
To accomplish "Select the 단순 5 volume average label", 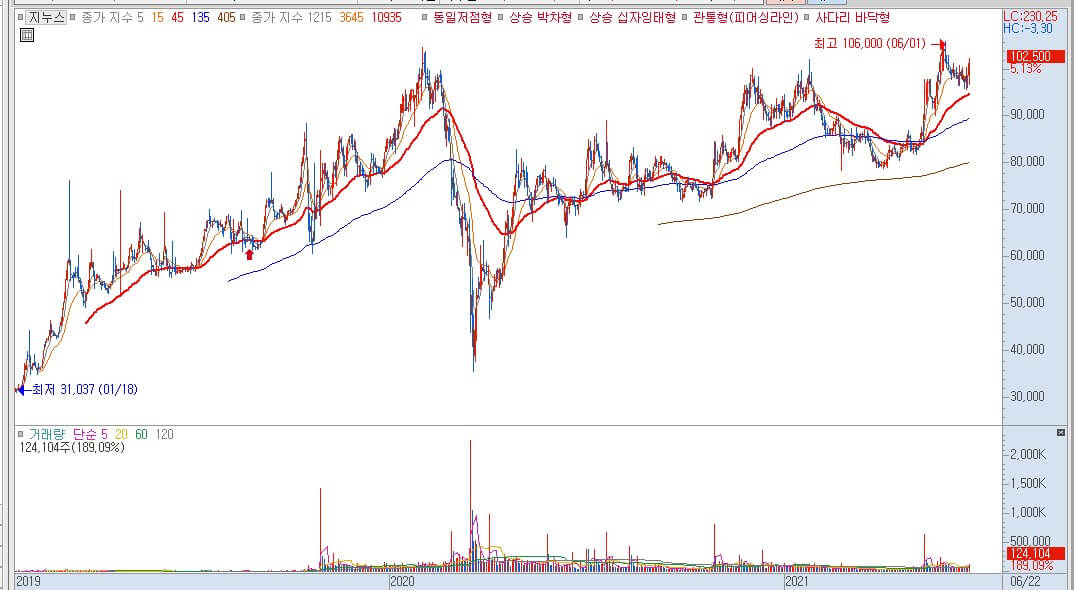I will [90, 434].
